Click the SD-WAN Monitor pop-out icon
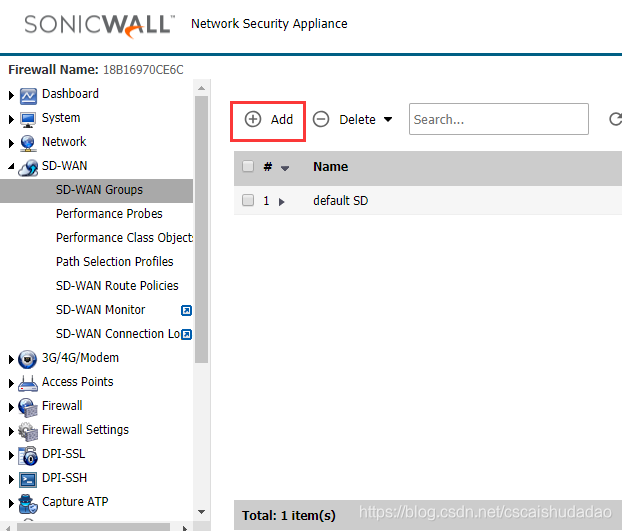This screenshot has height=531, width=622. point(186,310)
